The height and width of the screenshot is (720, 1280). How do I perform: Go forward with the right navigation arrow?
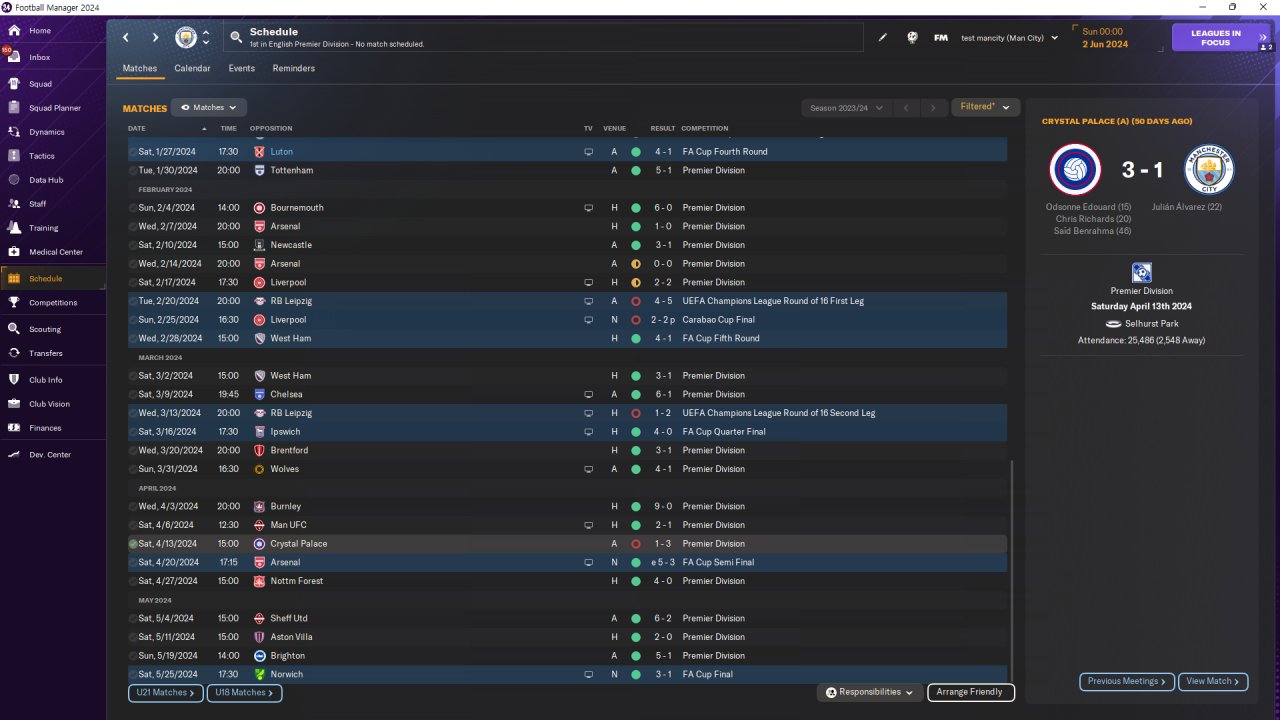click(x=155, y=38)
